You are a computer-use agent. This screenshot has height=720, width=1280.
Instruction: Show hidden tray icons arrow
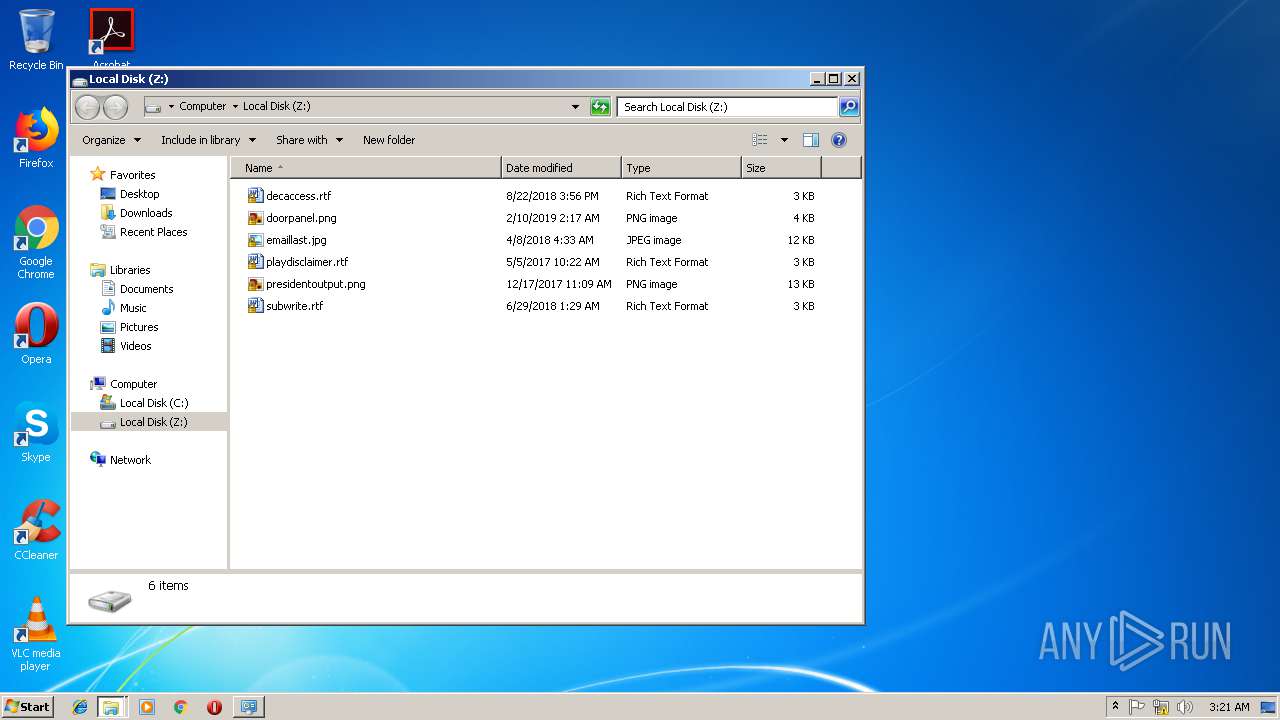(1115, 707)
